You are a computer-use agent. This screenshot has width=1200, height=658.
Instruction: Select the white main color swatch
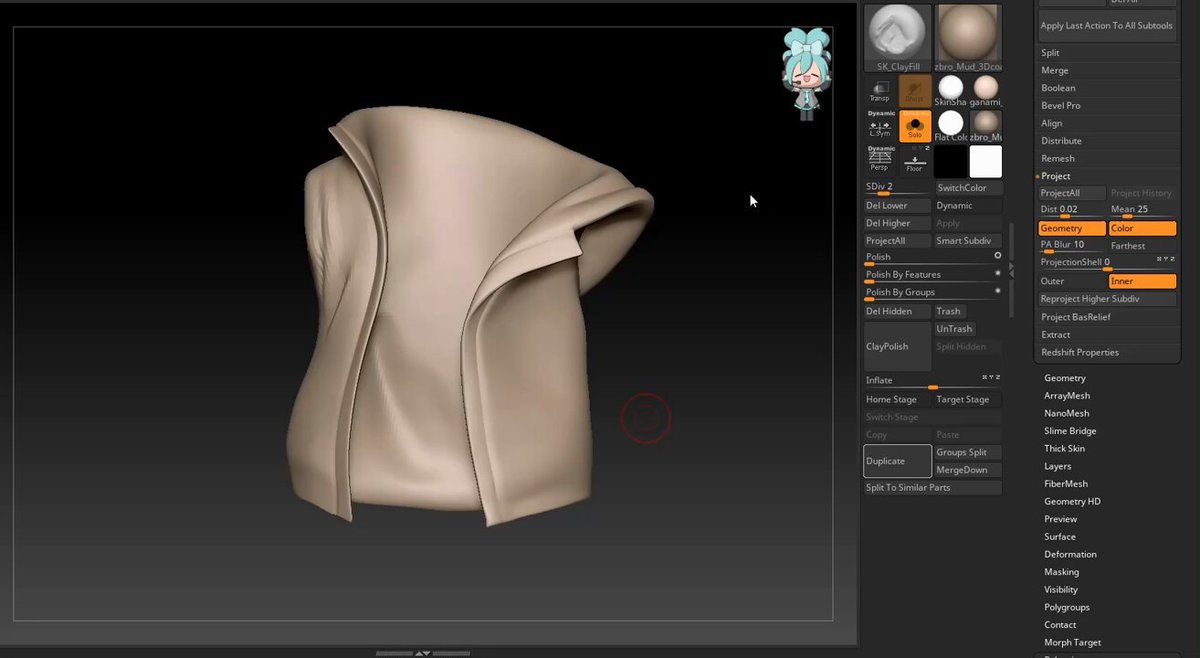tap(986, 161)
